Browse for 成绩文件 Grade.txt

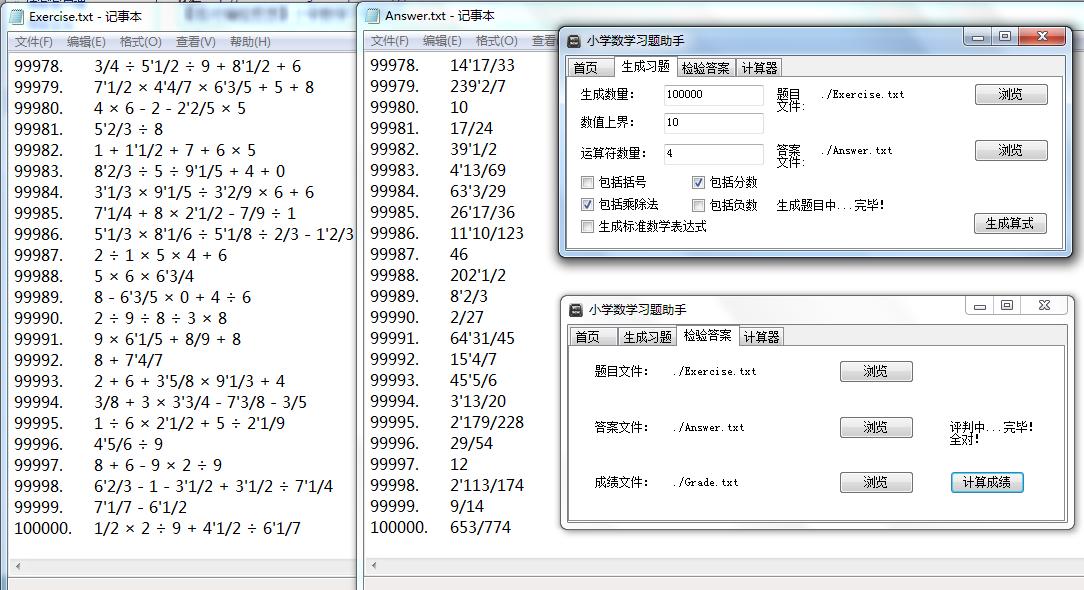click(x=876, y=483)
